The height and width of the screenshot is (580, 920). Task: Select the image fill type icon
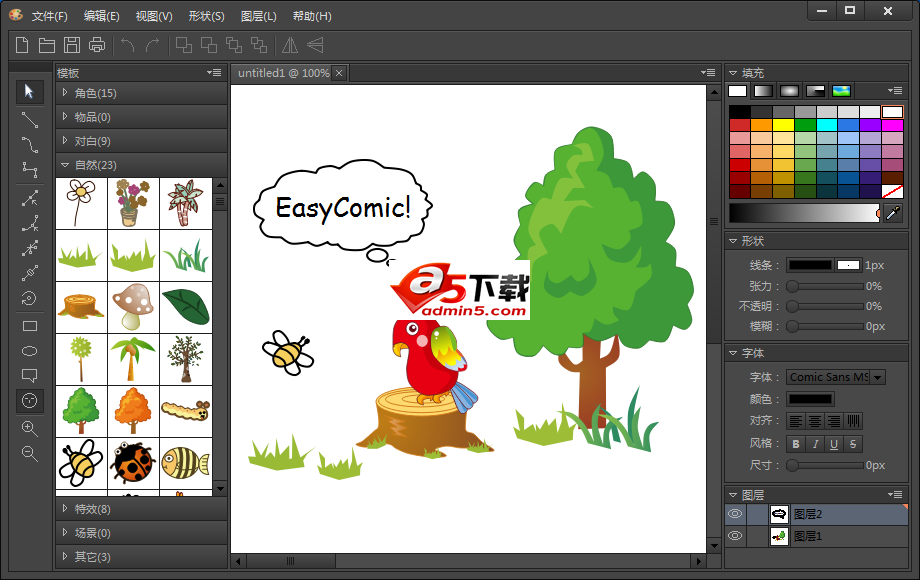[x=841, y=91]
